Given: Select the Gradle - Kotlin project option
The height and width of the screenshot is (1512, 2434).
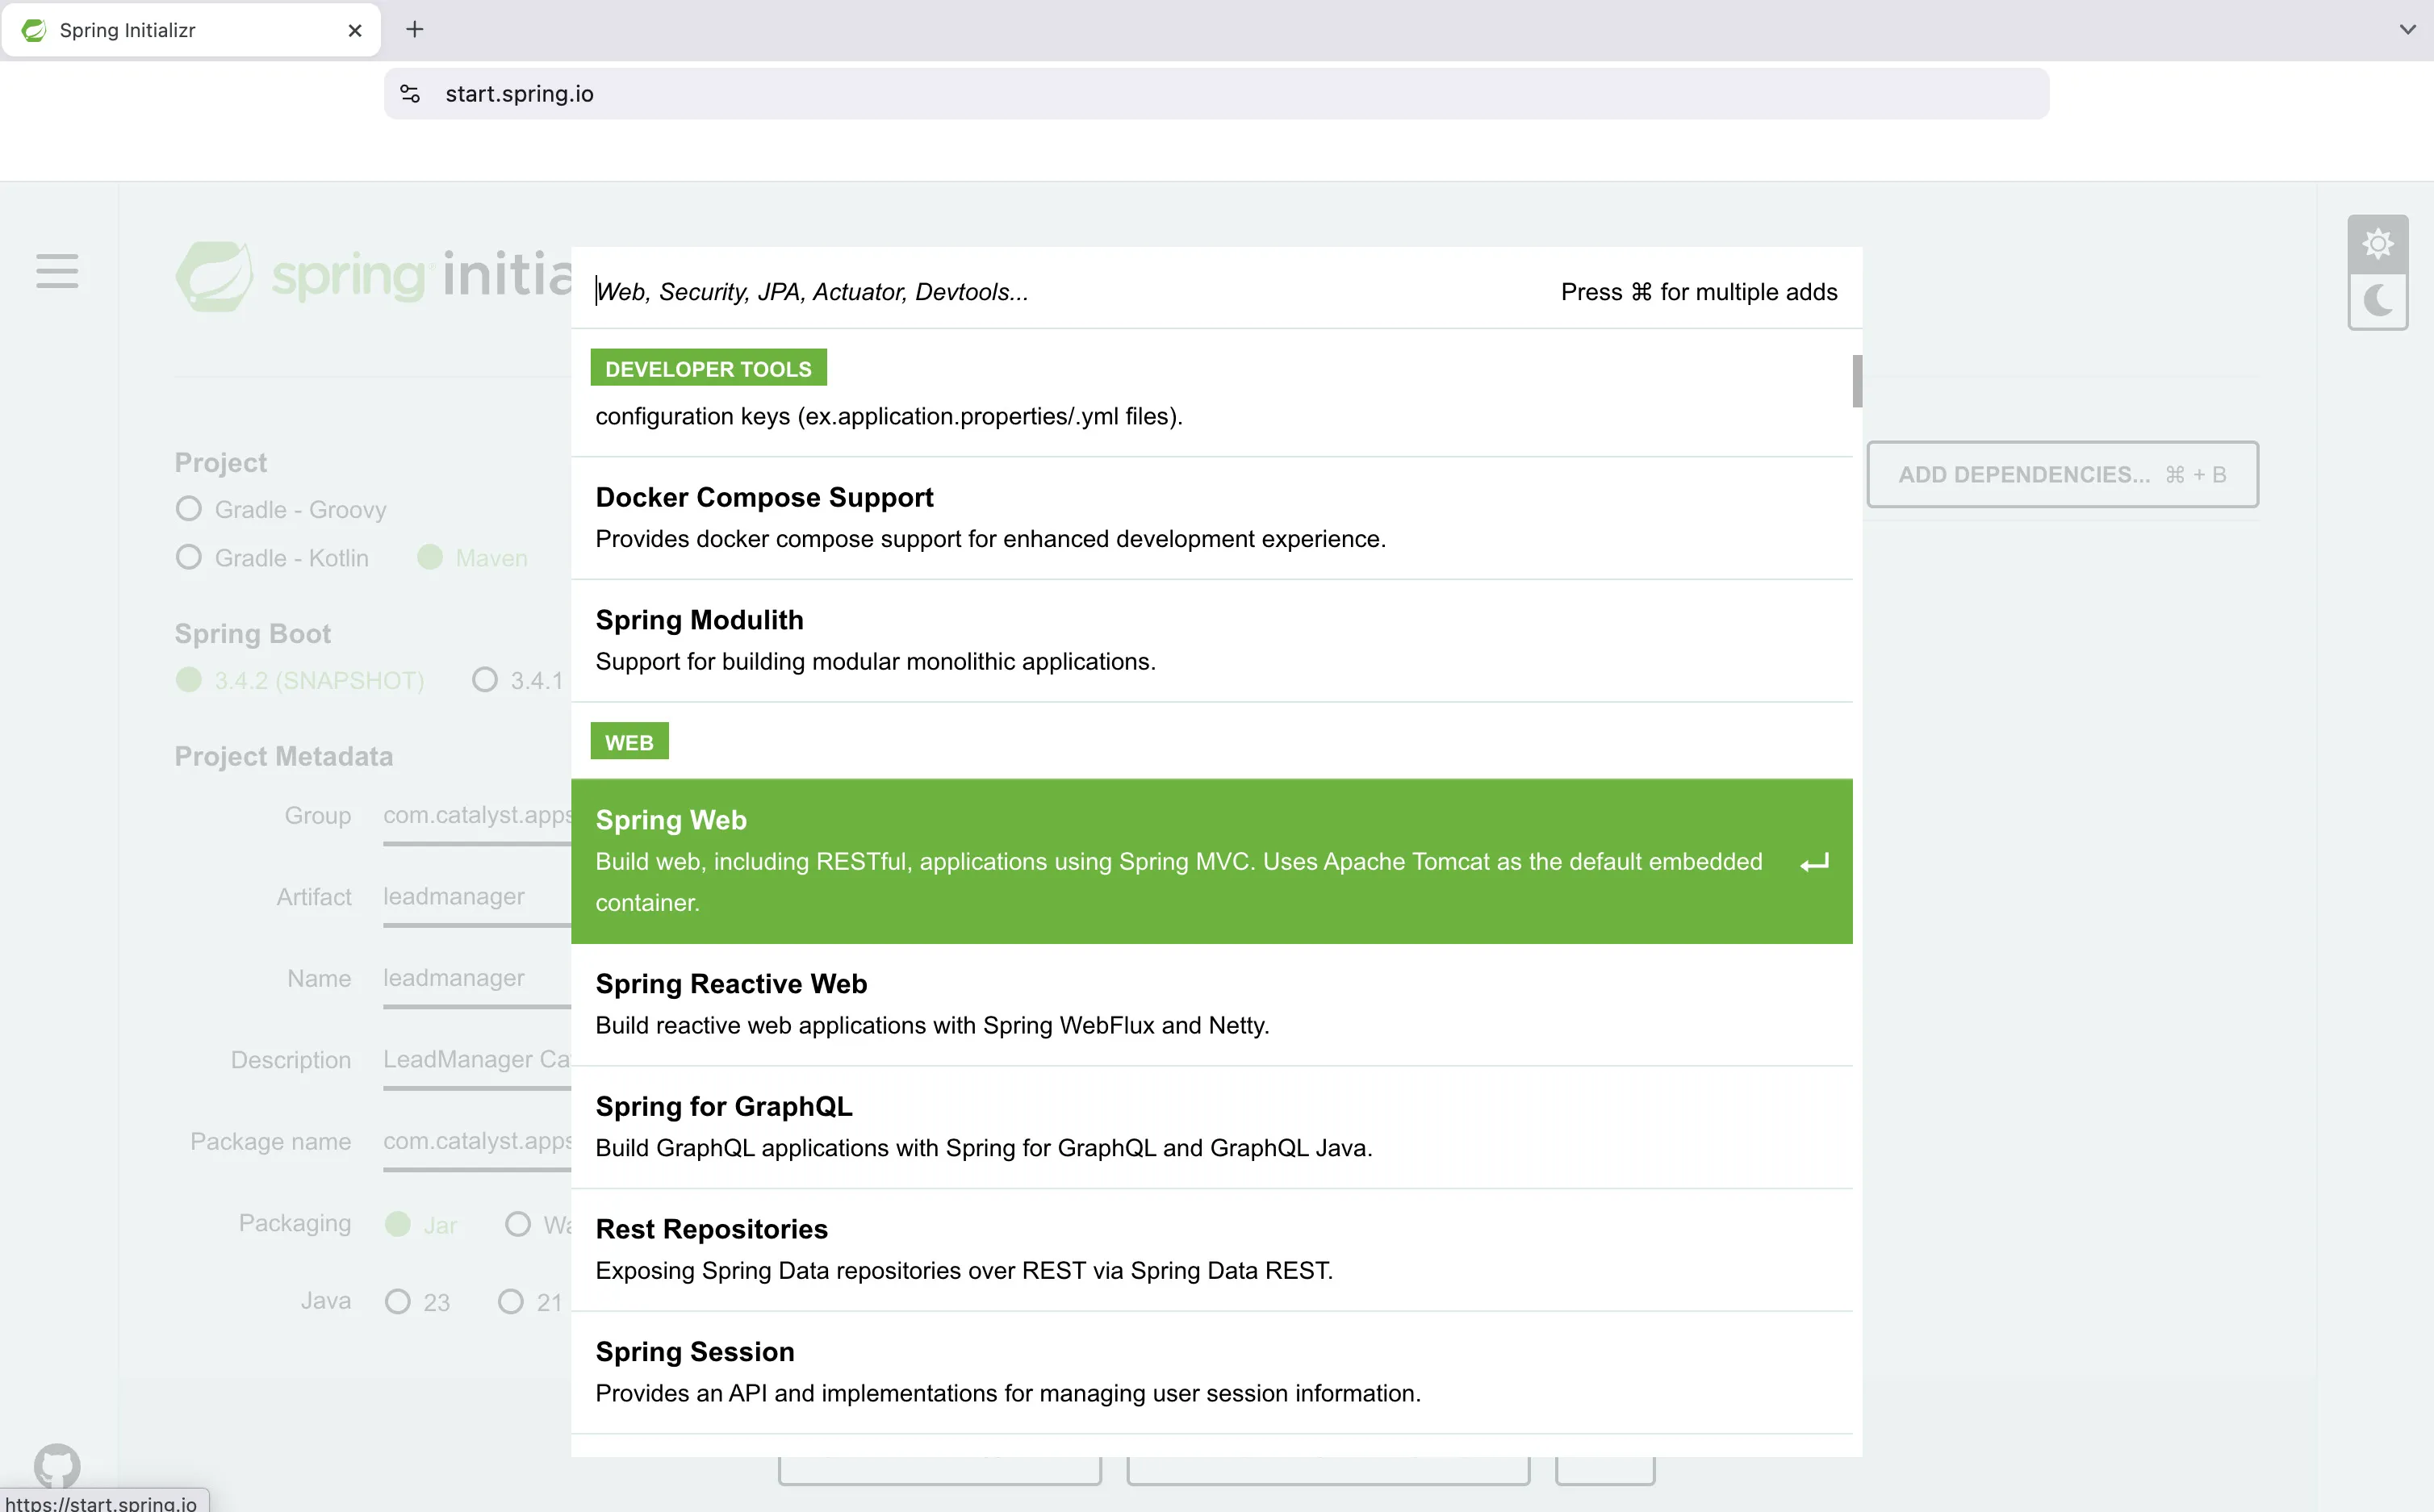Looking at the screenshot, I should pos(189,557).
